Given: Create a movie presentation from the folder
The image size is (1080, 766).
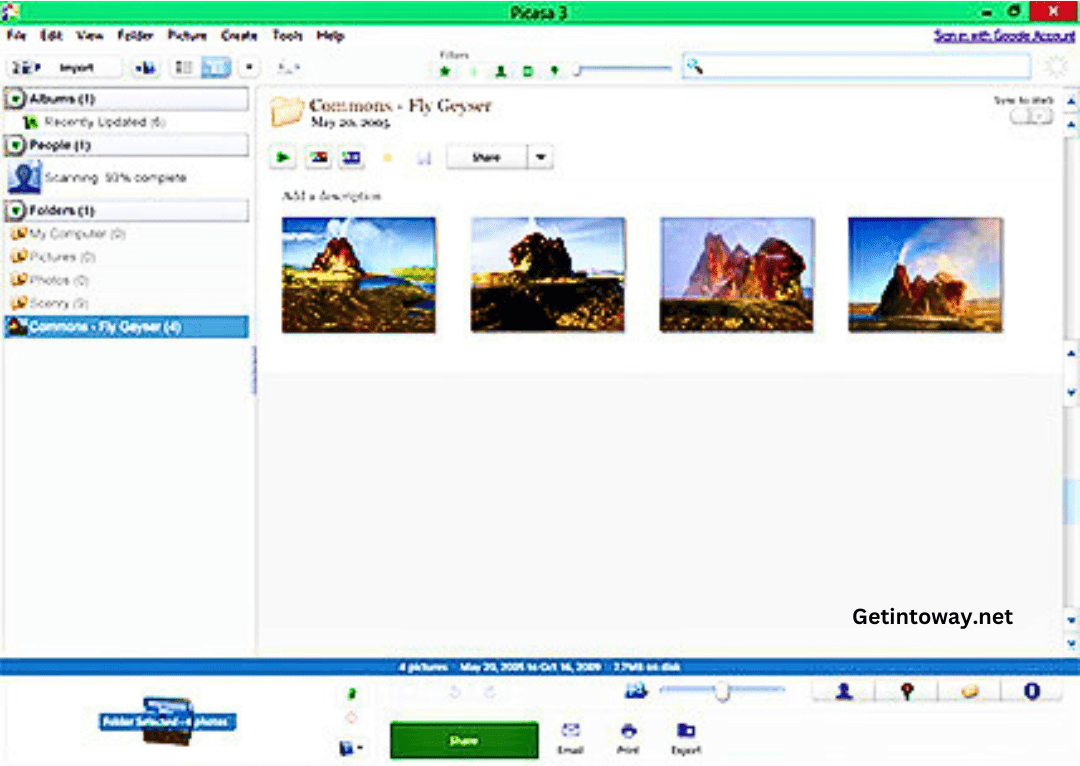Looking at the screenshot, I should tap(351, 158).
